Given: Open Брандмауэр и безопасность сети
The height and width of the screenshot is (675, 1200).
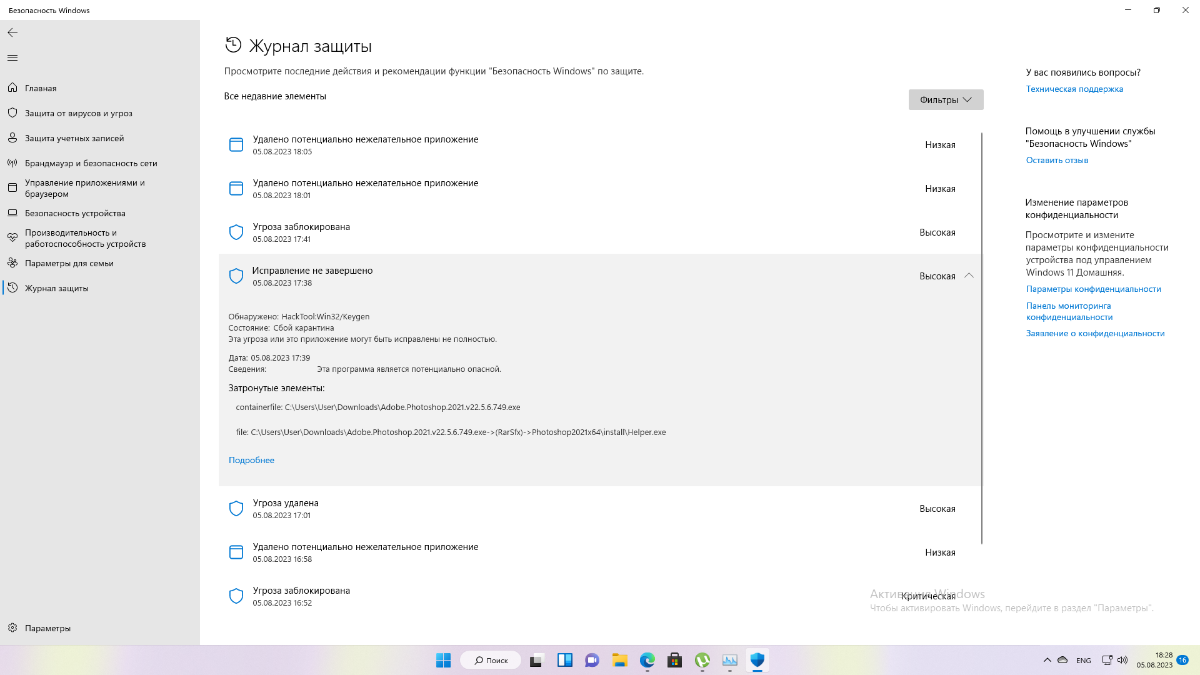Looking at the screenshot, I should tap(91, 163).
